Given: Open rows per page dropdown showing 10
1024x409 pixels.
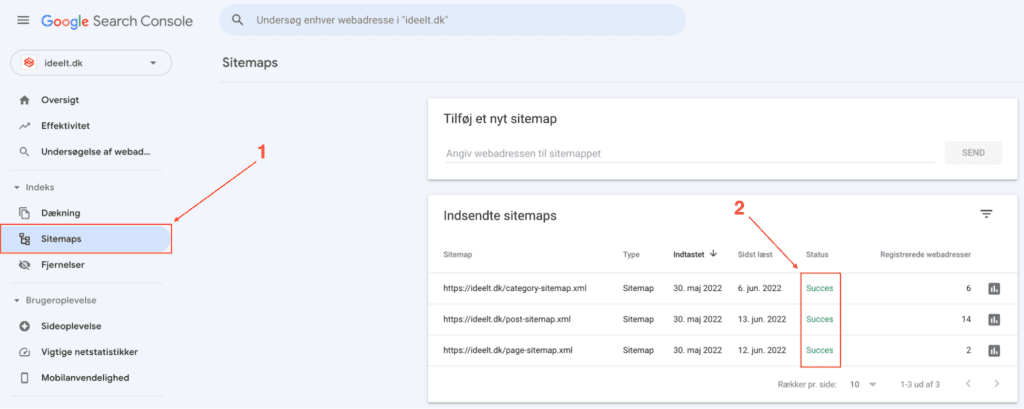Looking at the screenshot, I should pyautogui.click(x=862, y=384).
